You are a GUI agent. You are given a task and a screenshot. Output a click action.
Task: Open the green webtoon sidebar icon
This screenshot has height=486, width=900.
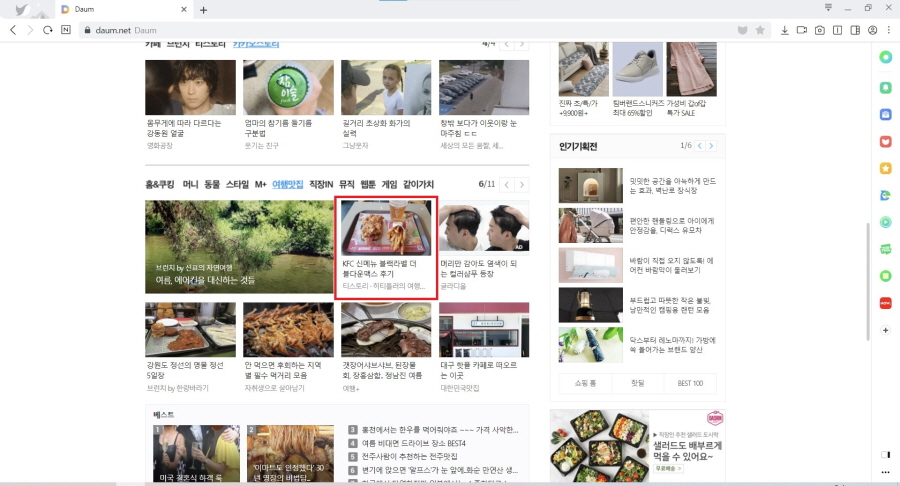[x=886, y=249]
